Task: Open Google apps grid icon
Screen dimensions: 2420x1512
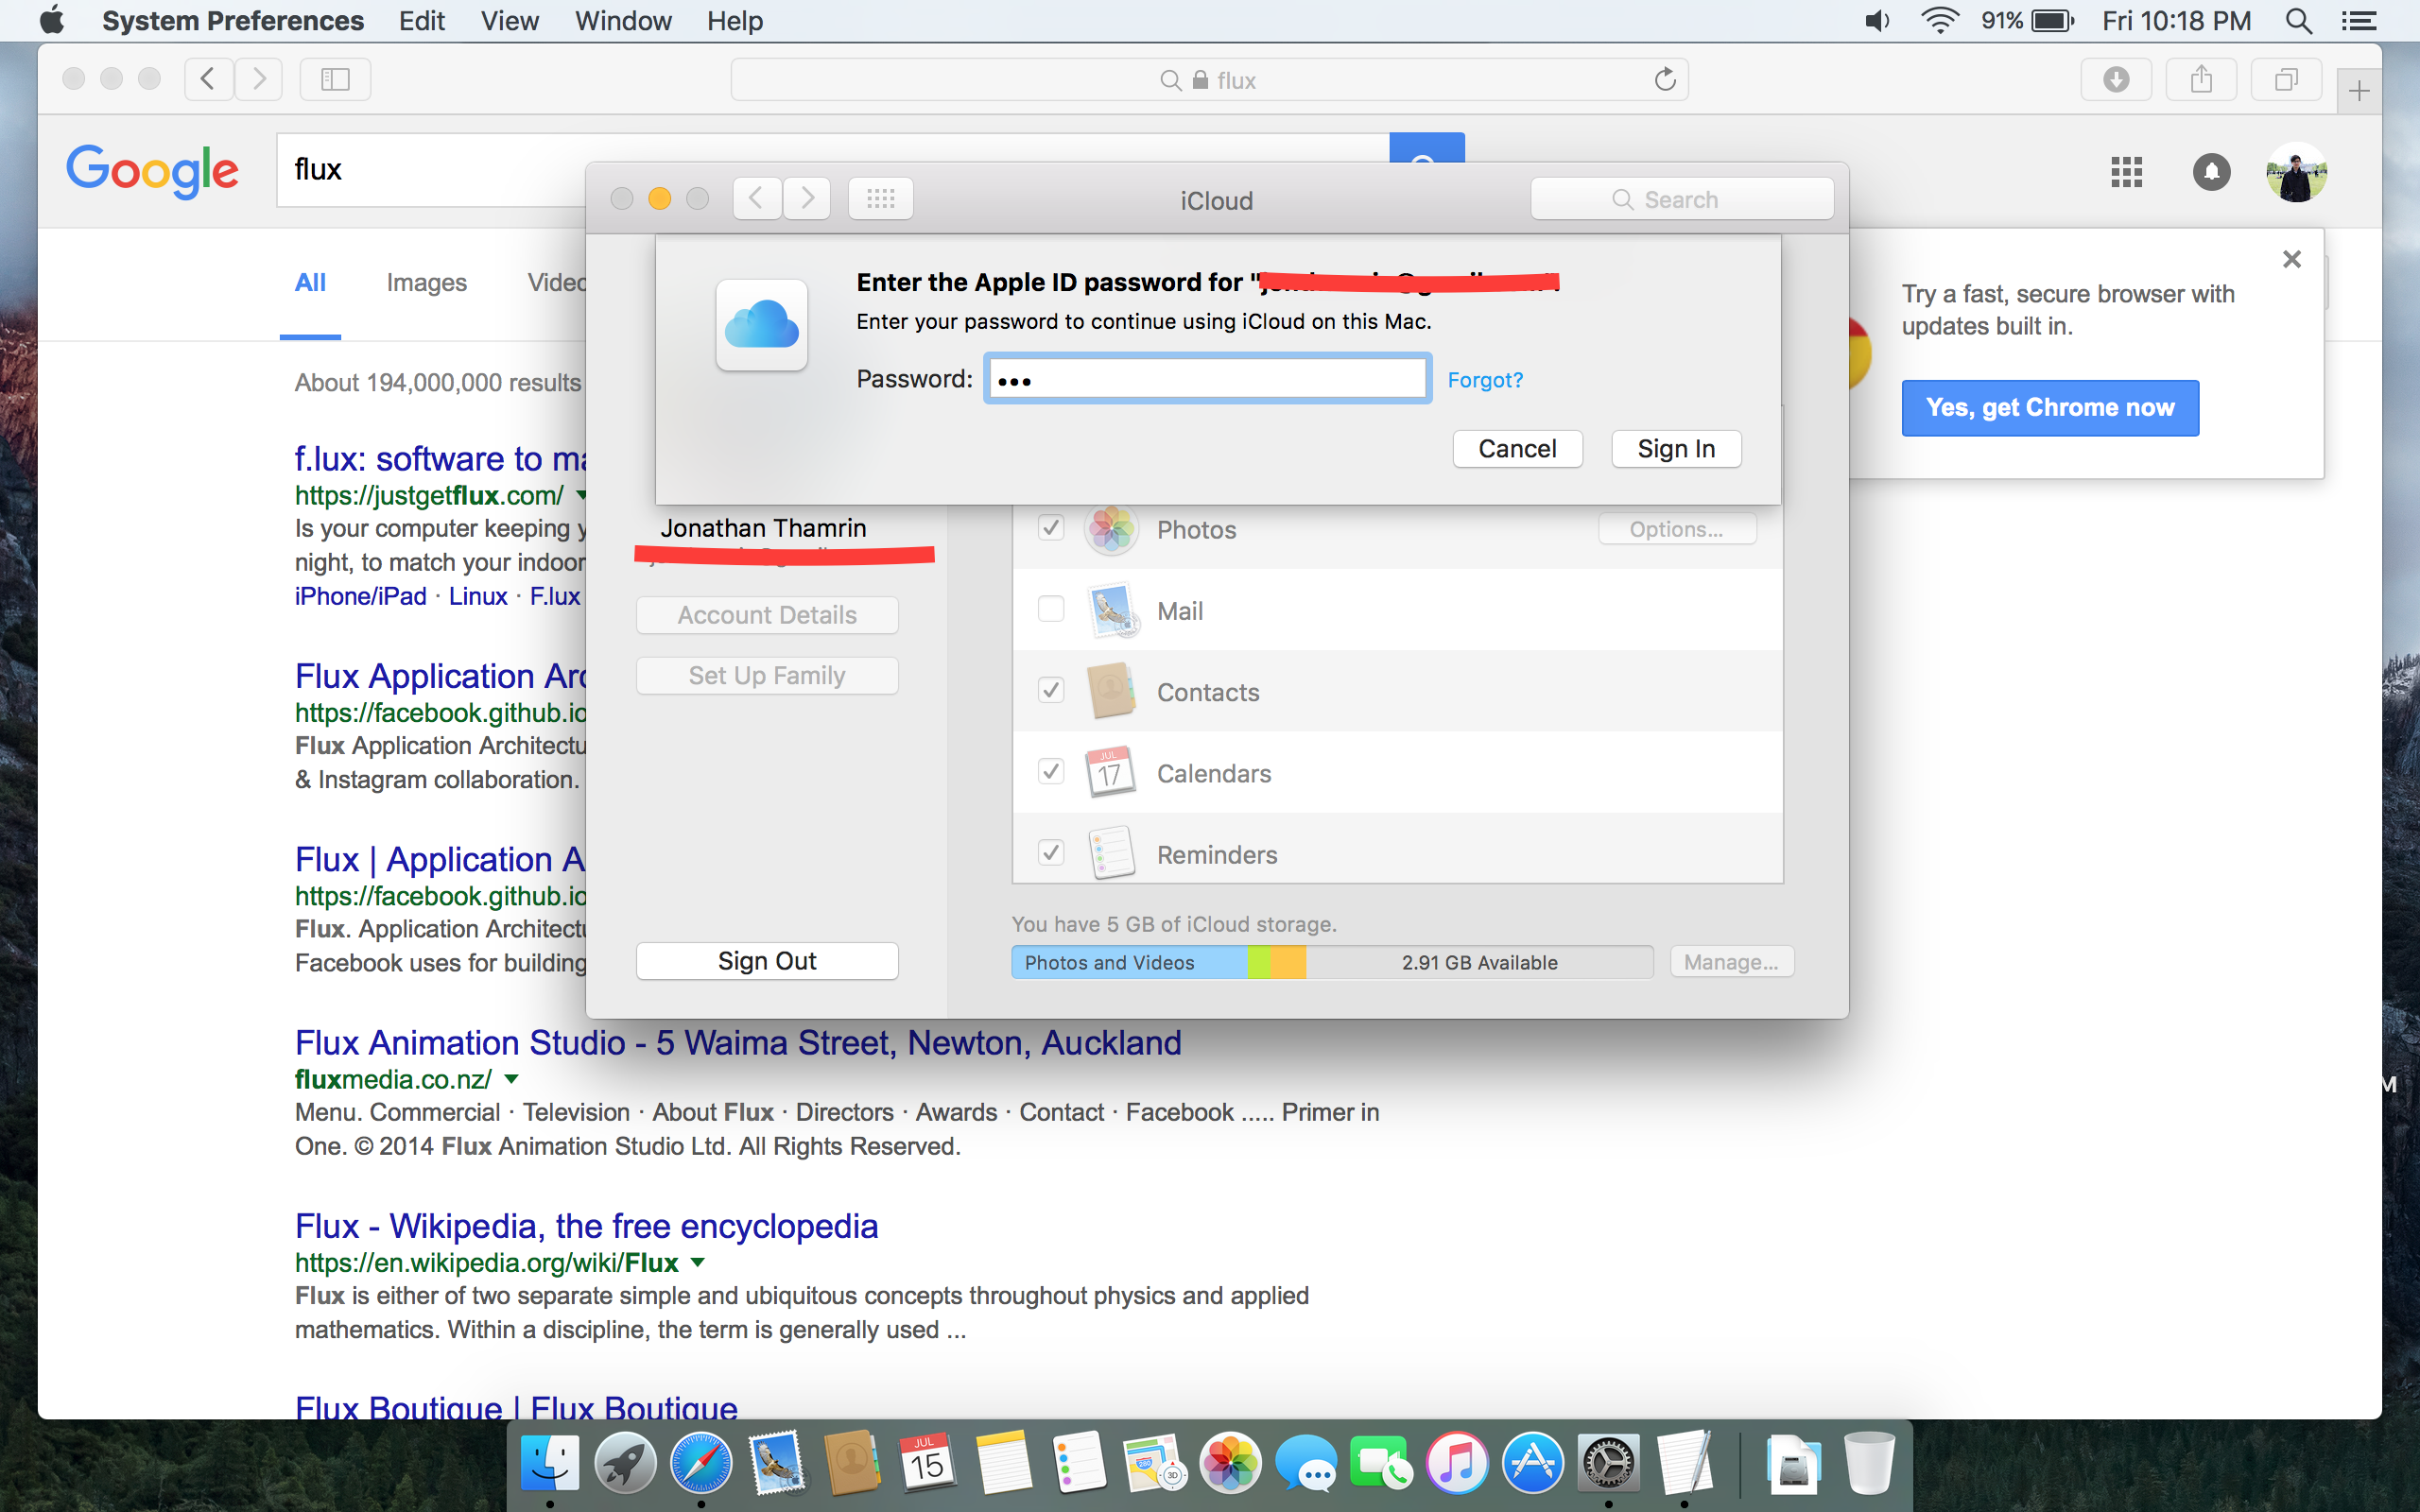Action: (2126, 172)
